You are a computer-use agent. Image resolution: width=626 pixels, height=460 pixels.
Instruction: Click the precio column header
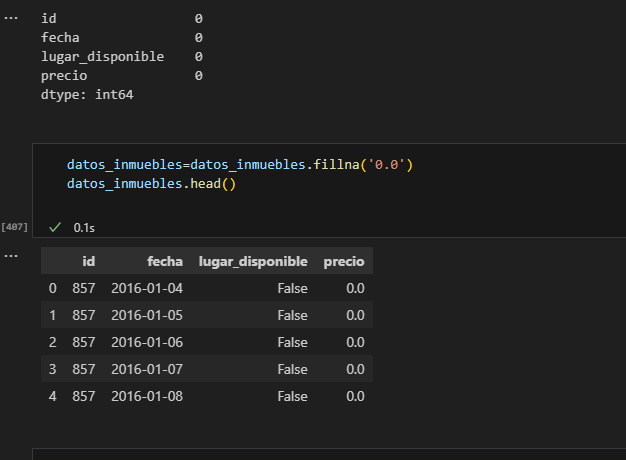(x=344, y=261)
